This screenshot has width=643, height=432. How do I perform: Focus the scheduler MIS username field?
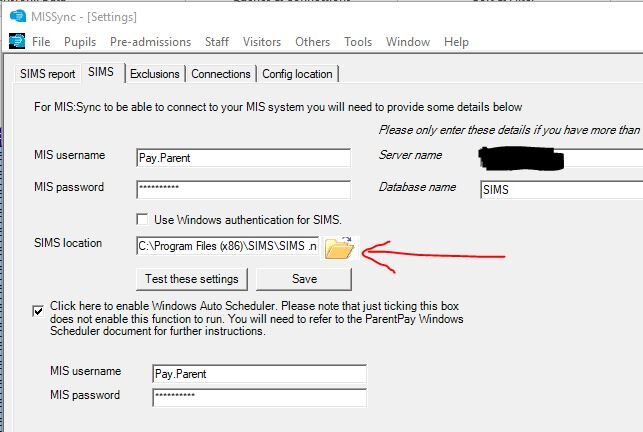click(x=259, y=374)
